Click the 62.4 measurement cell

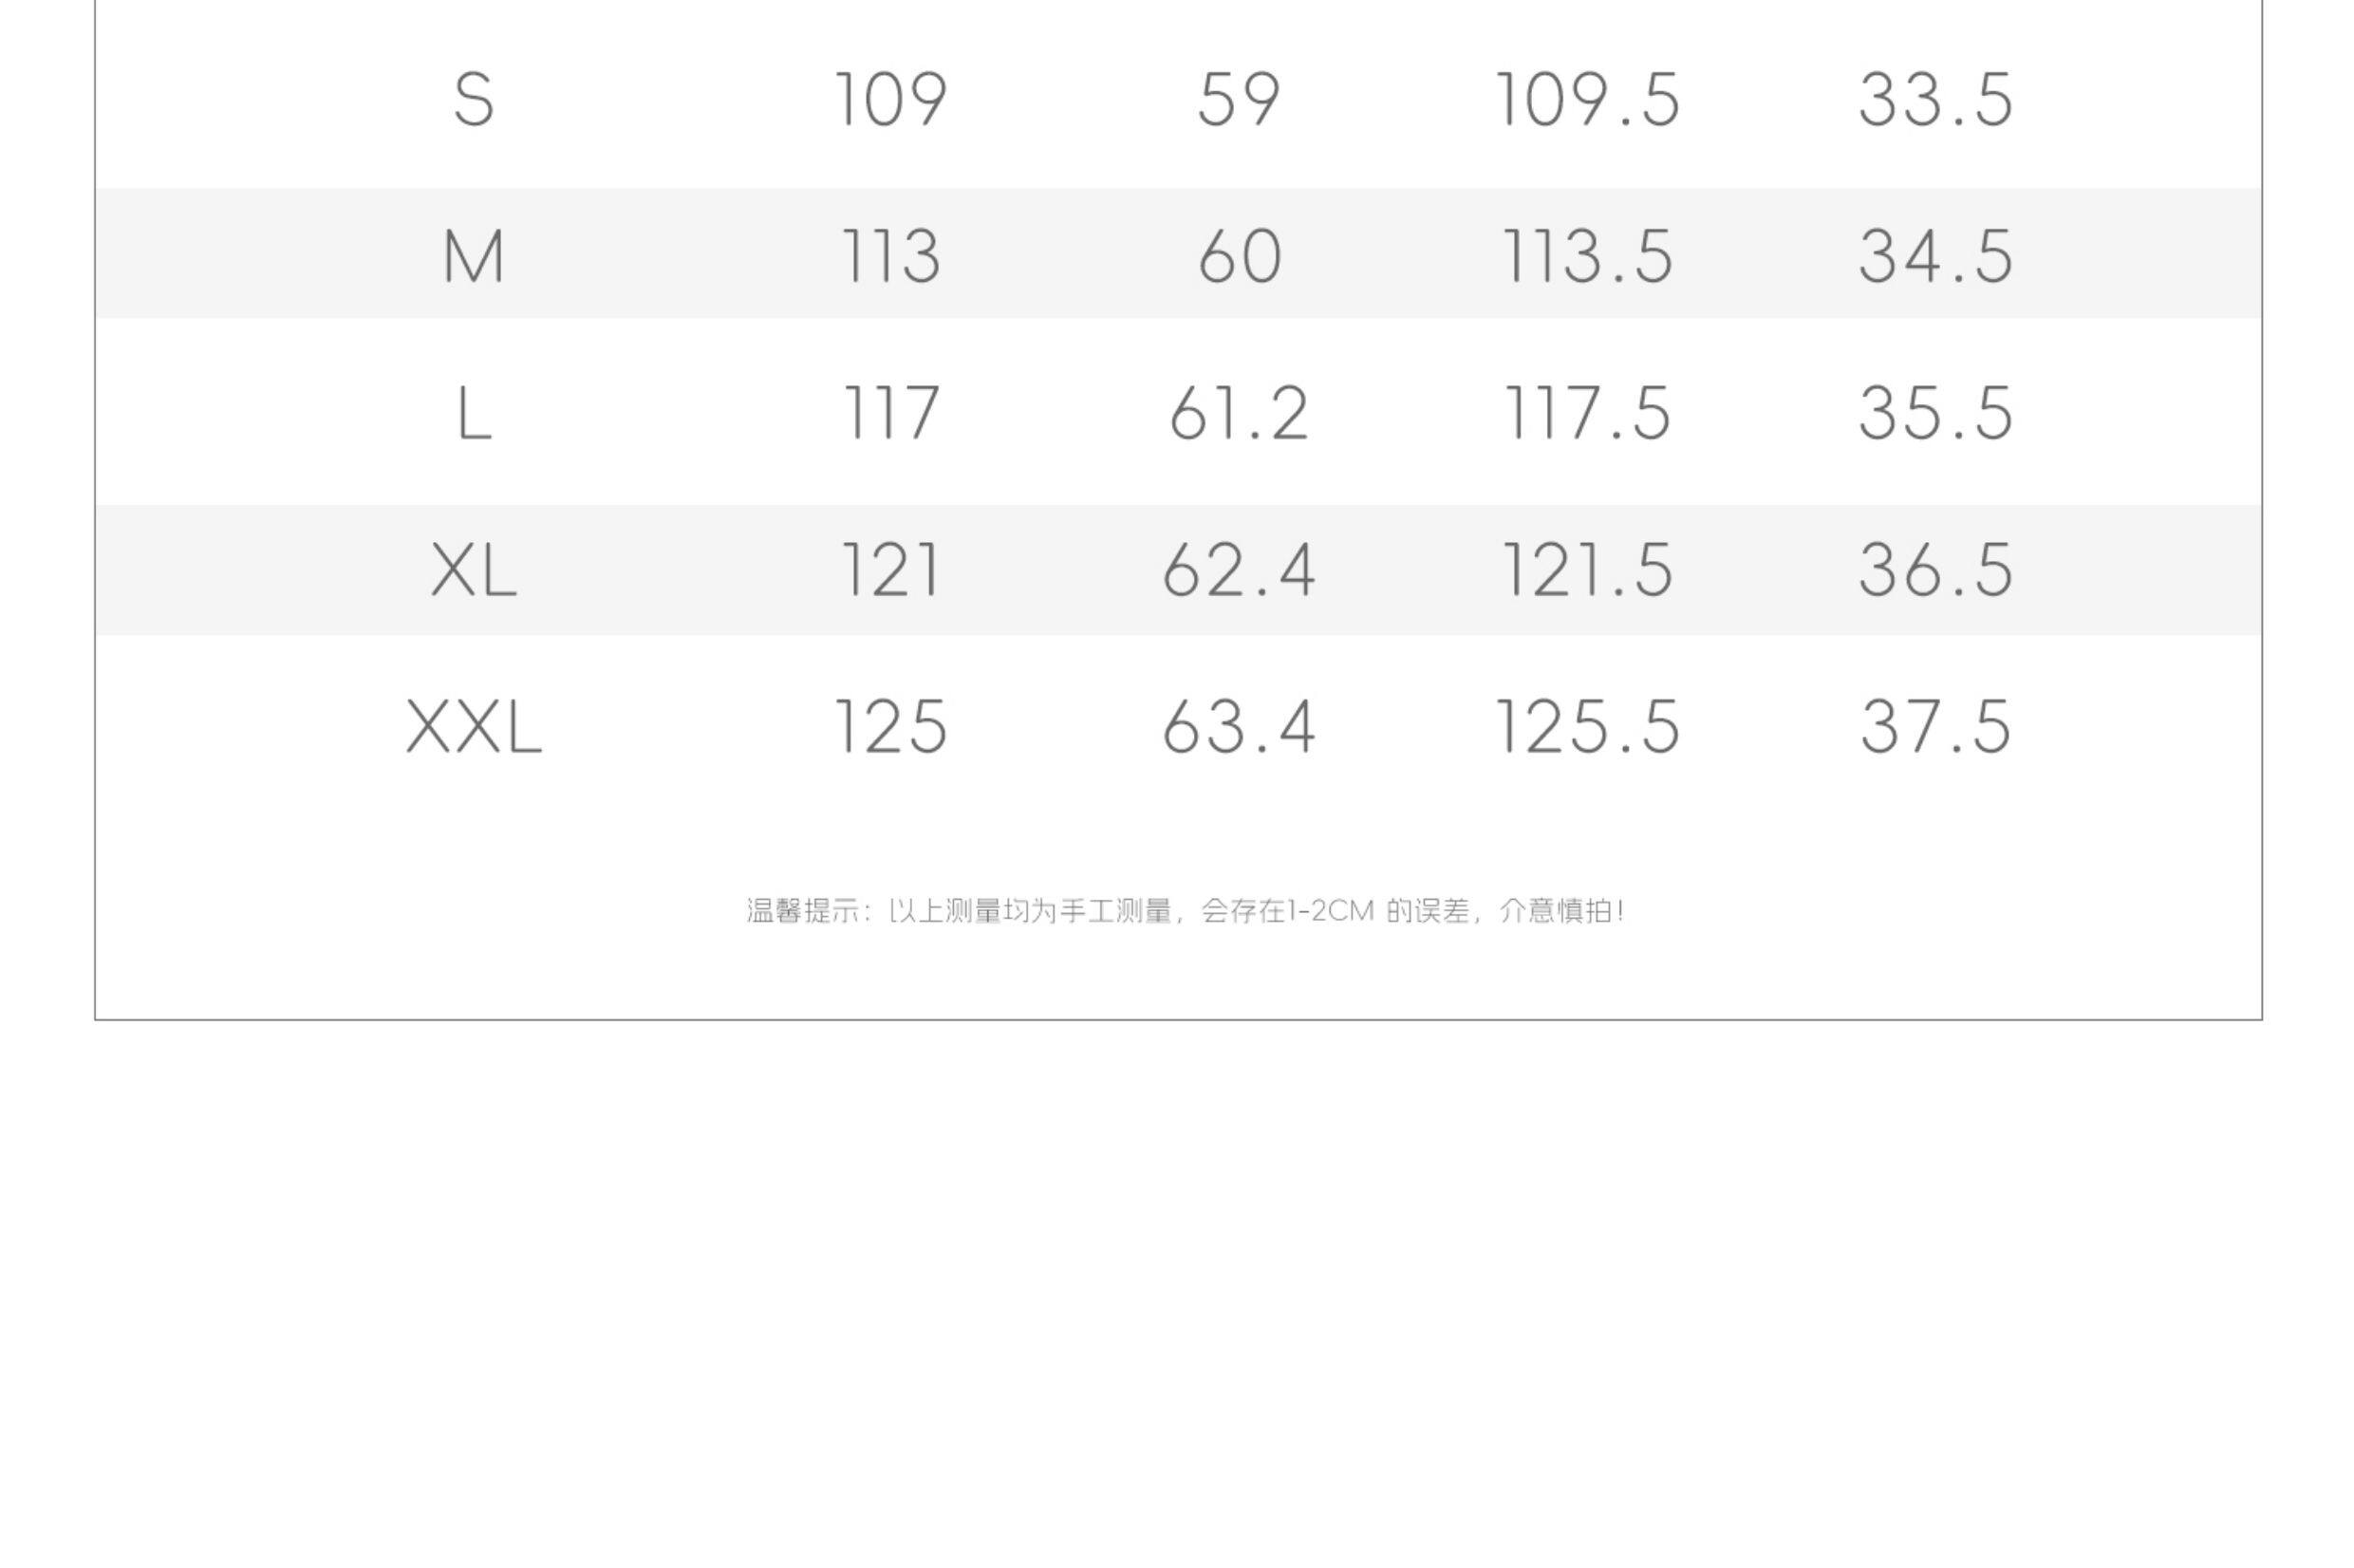(1238, 570)
